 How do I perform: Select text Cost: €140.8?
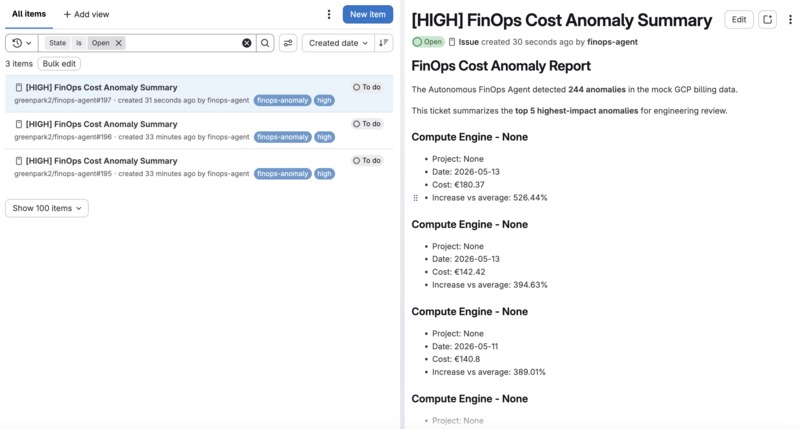click(x=456, y=360)
